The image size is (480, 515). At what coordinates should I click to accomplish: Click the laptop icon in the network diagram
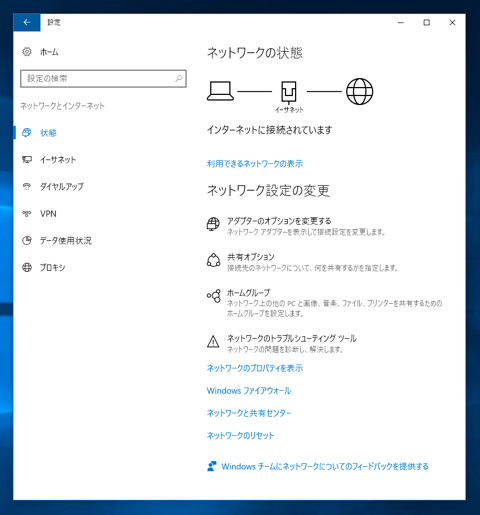click(x=220, y=91)
